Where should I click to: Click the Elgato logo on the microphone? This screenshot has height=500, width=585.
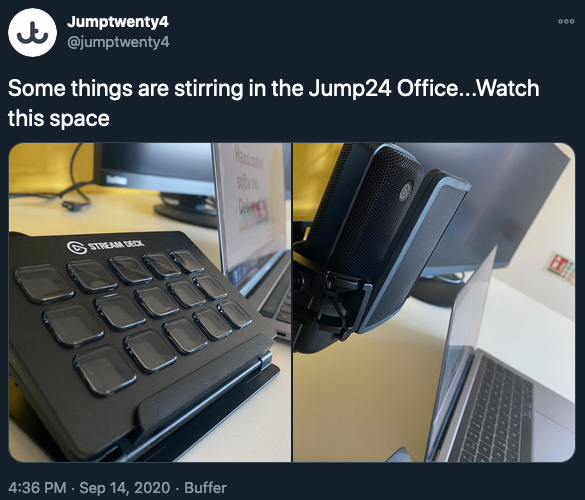coord(405,193)
